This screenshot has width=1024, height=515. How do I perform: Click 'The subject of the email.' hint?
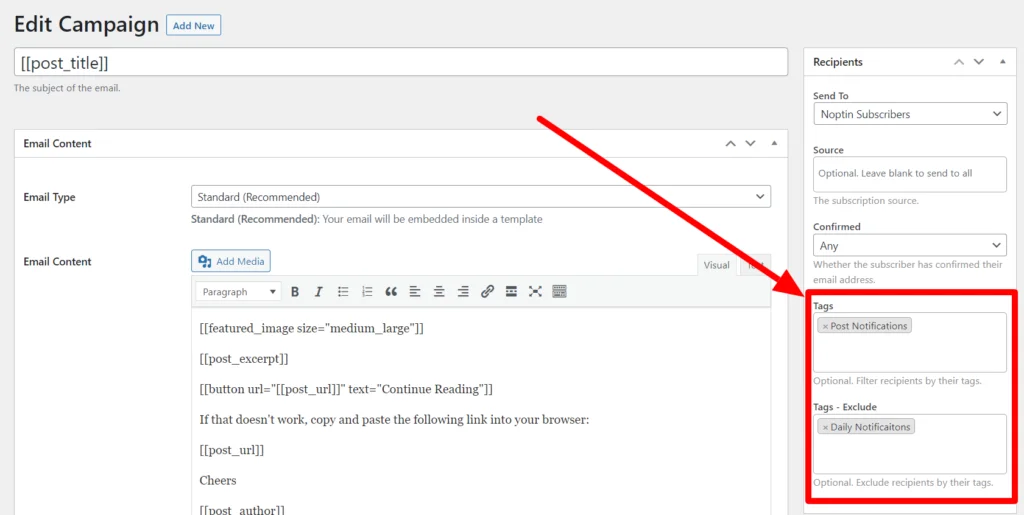point(67,87)
